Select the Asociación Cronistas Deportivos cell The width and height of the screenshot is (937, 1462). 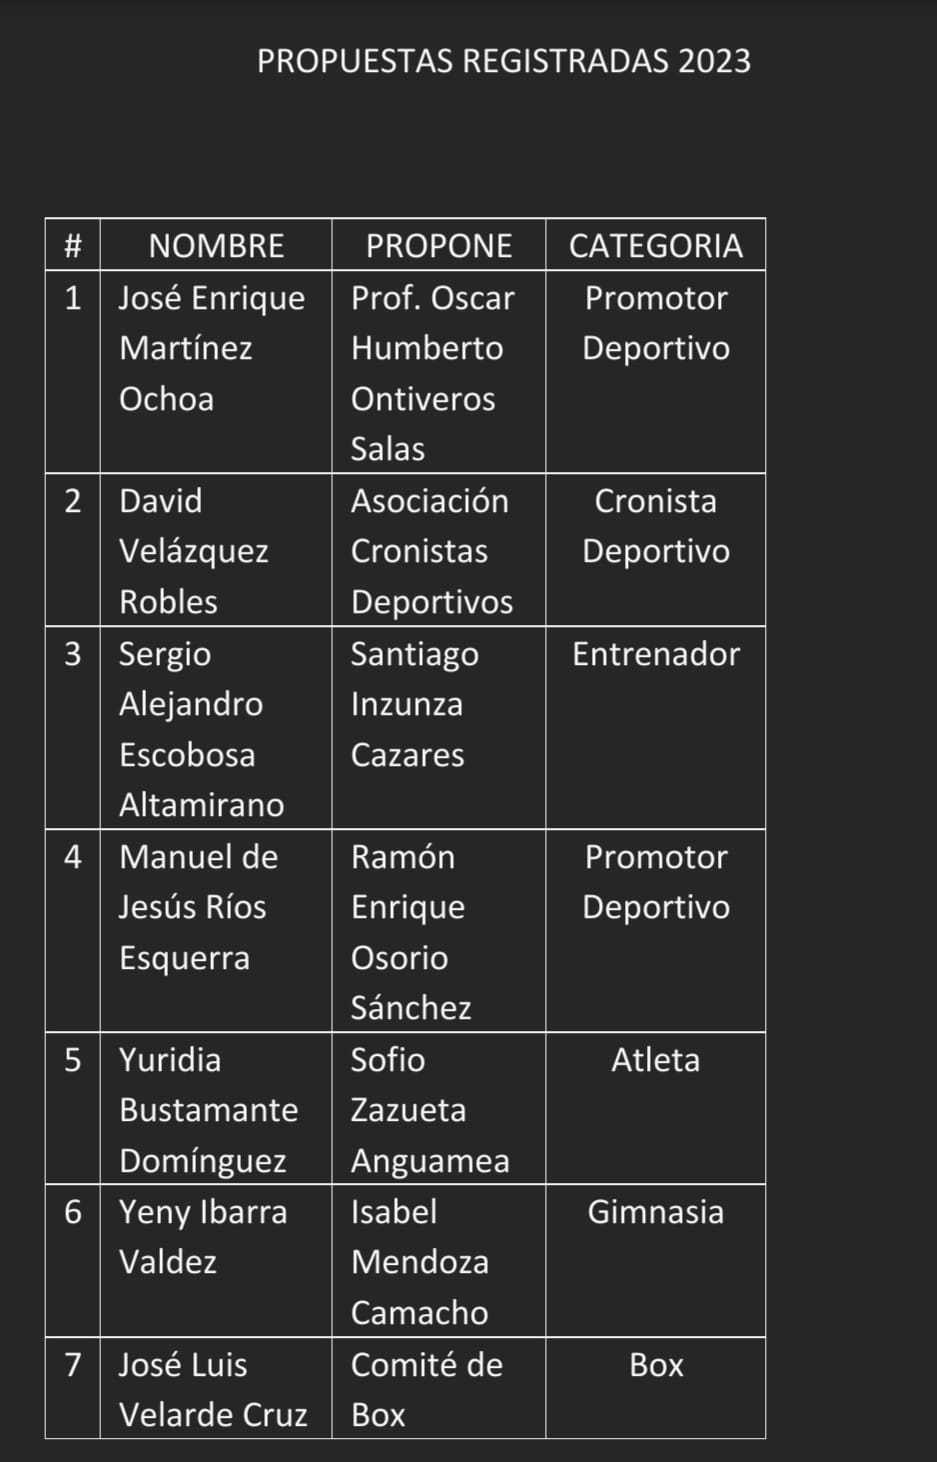tap(439, 550)
